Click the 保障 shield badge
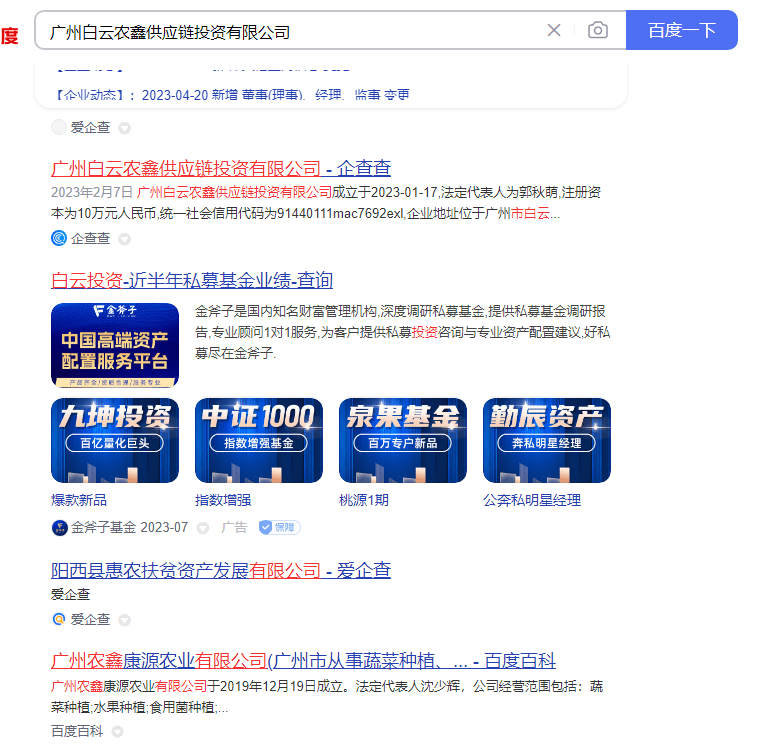 click(x=279, y=527)
